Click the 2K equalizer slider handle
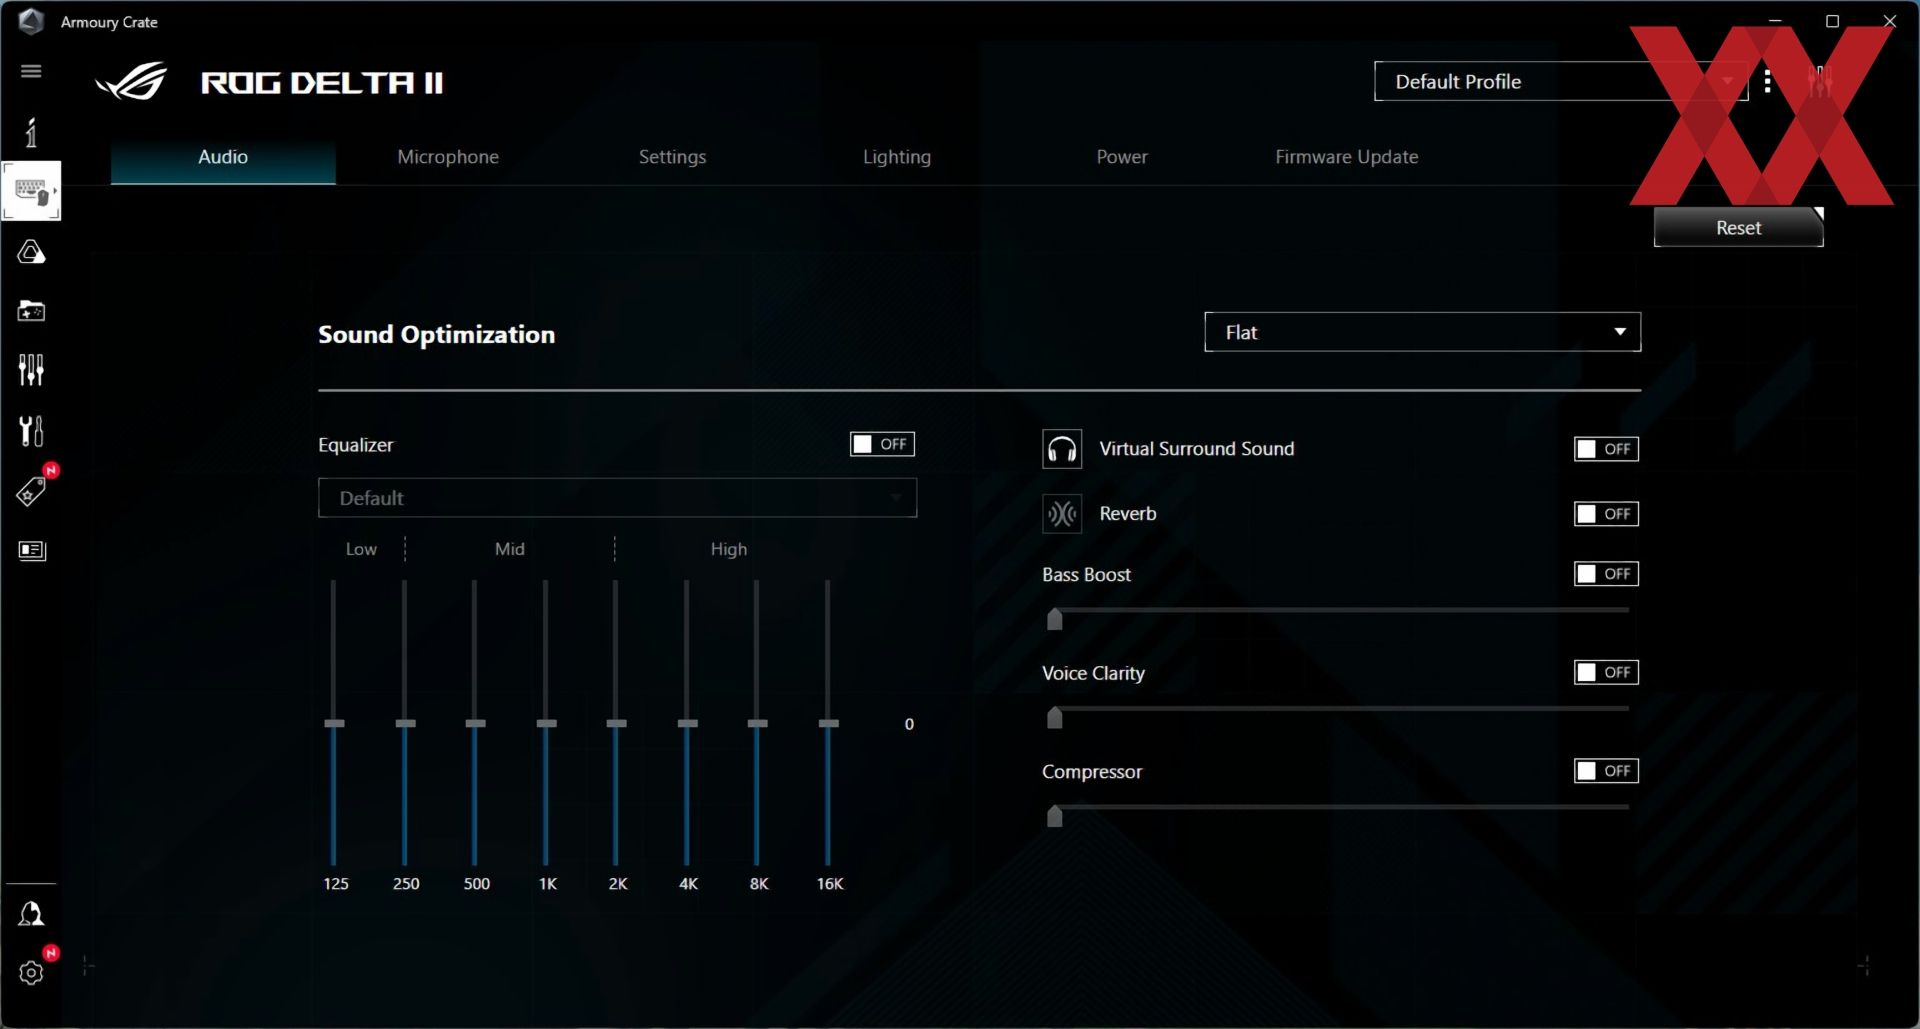Viewport: 1920px width, 1029px height. coord(617,723)
